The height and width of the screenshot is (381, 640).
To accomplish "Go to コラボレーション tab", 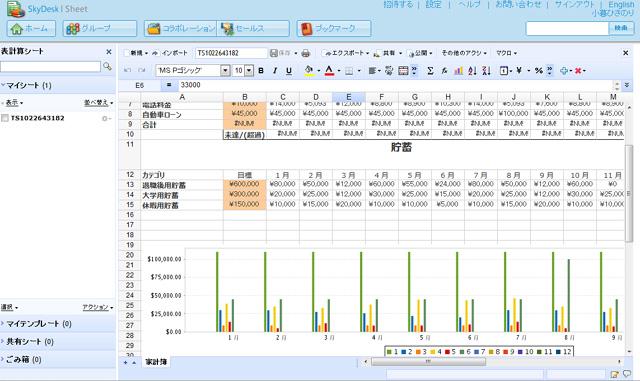I will click(180, 29).
